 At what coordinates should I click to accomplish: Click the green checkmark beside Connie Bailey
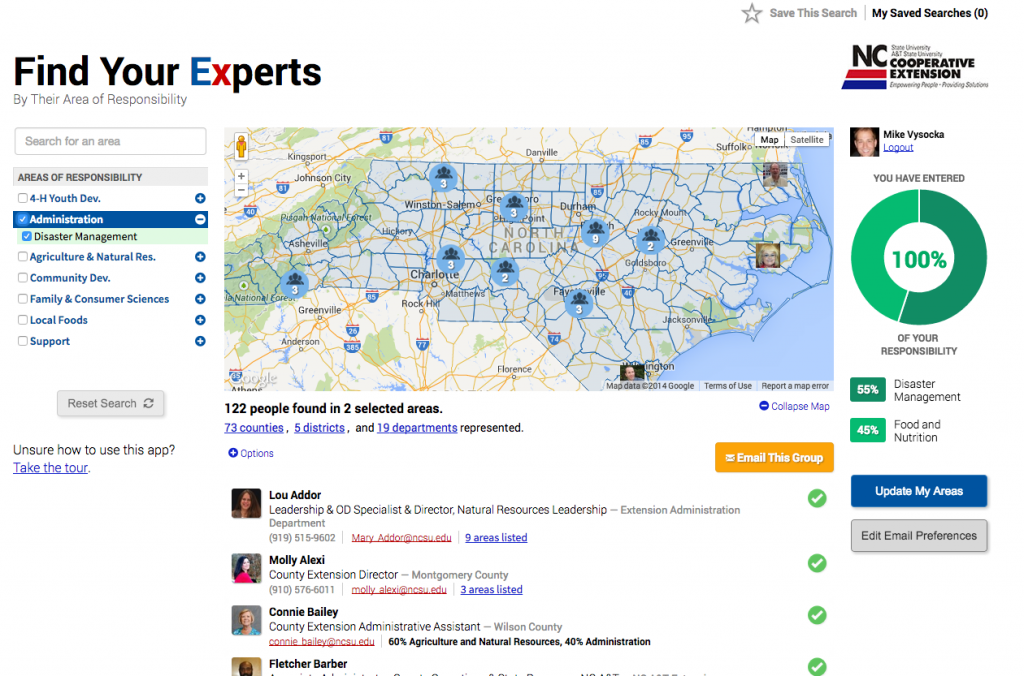click(817, 615)
